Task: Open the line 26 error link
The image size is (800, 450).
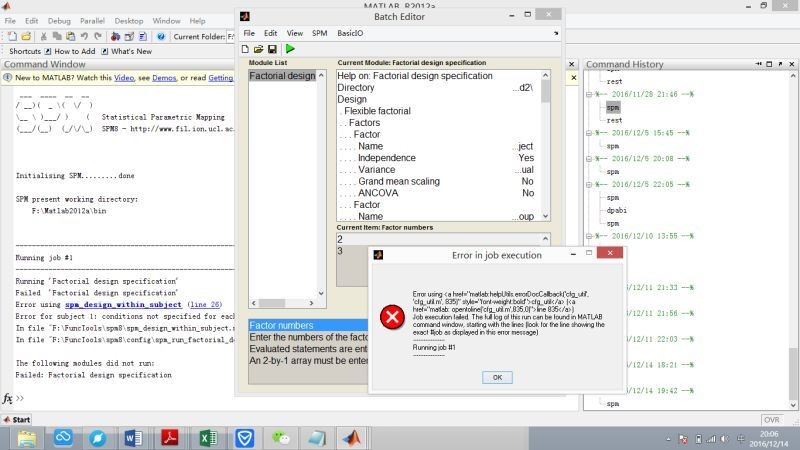Action: [x=205, y=305]
